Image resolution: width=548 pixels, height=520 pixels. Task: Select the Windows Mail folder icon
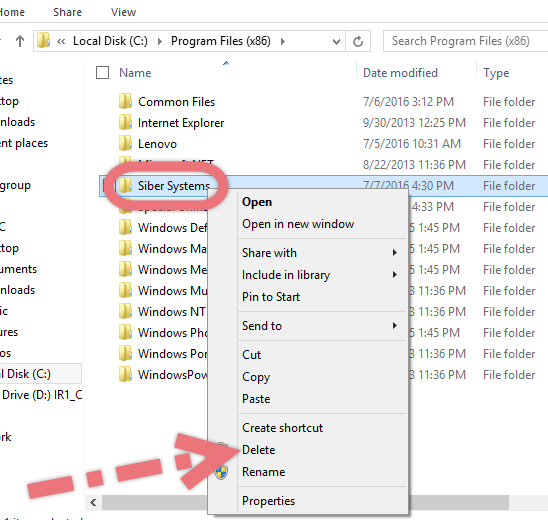125,248
